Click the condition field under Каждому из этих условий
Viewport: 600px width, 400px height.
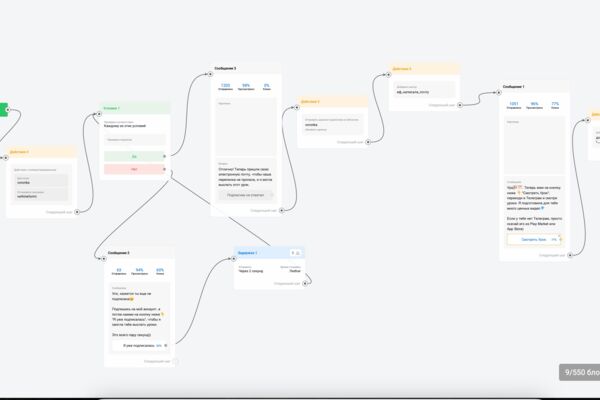coord(134,140)
